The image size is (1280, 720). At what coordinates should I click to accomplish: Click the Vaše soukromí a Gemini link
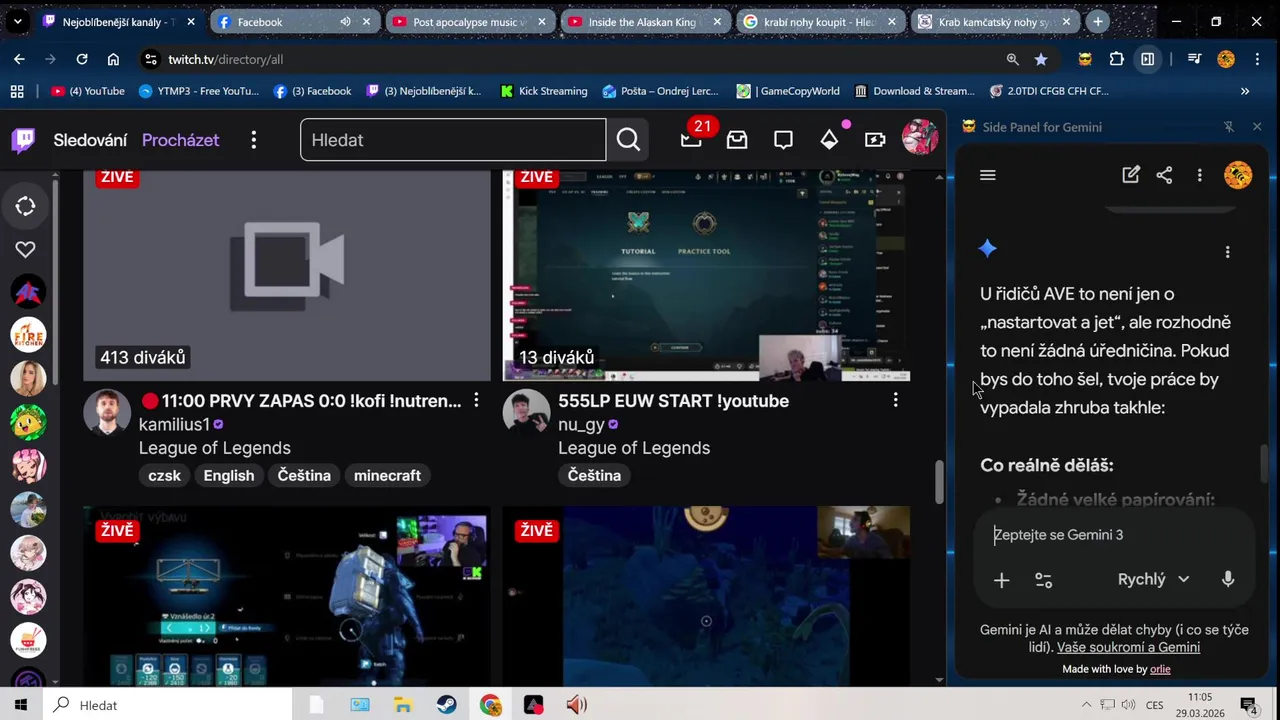coord(1128,647)
